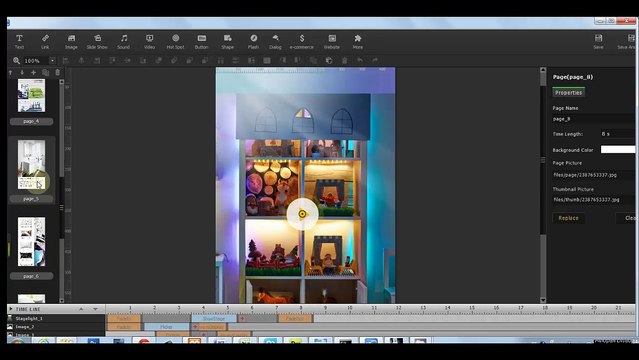Select the ShowStage block on StageLight_1 track

[214, 318]
